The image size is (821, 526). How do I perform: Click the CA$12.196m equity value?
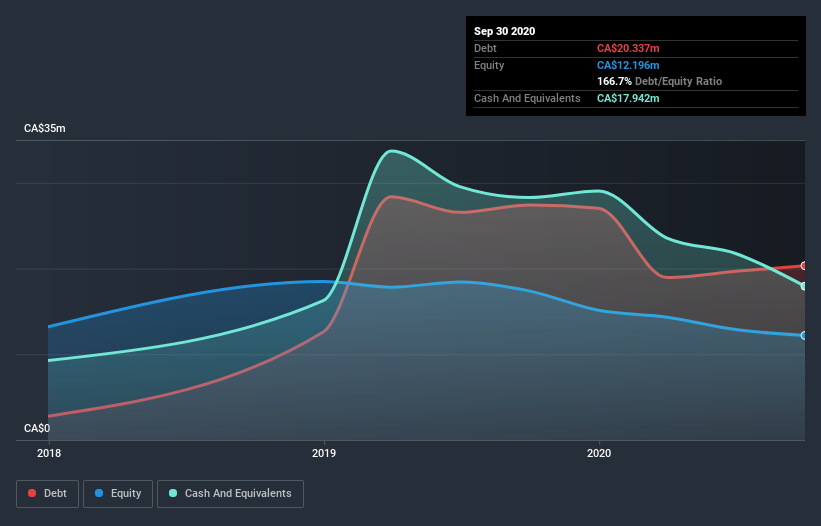click(628, 65)
